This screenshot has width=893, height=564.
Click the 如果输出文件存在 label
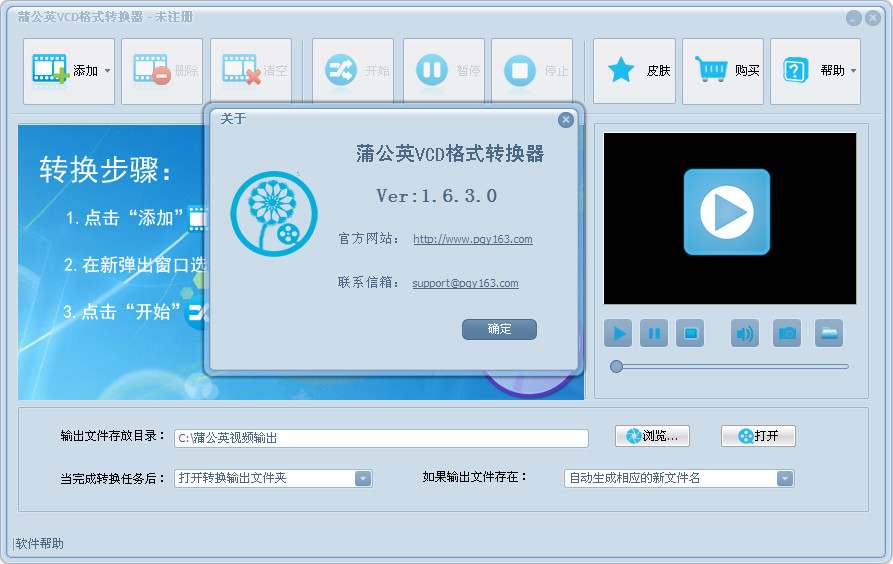coord(475,477)
